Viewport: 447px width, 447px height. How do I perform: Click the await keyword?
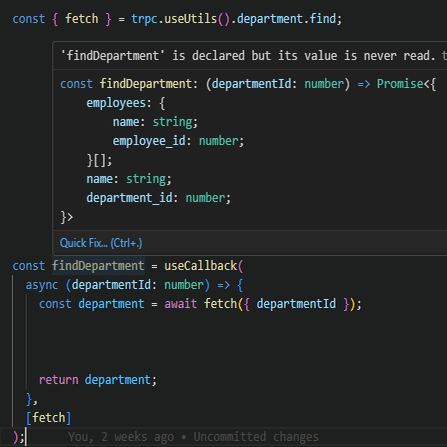[181, 304]
